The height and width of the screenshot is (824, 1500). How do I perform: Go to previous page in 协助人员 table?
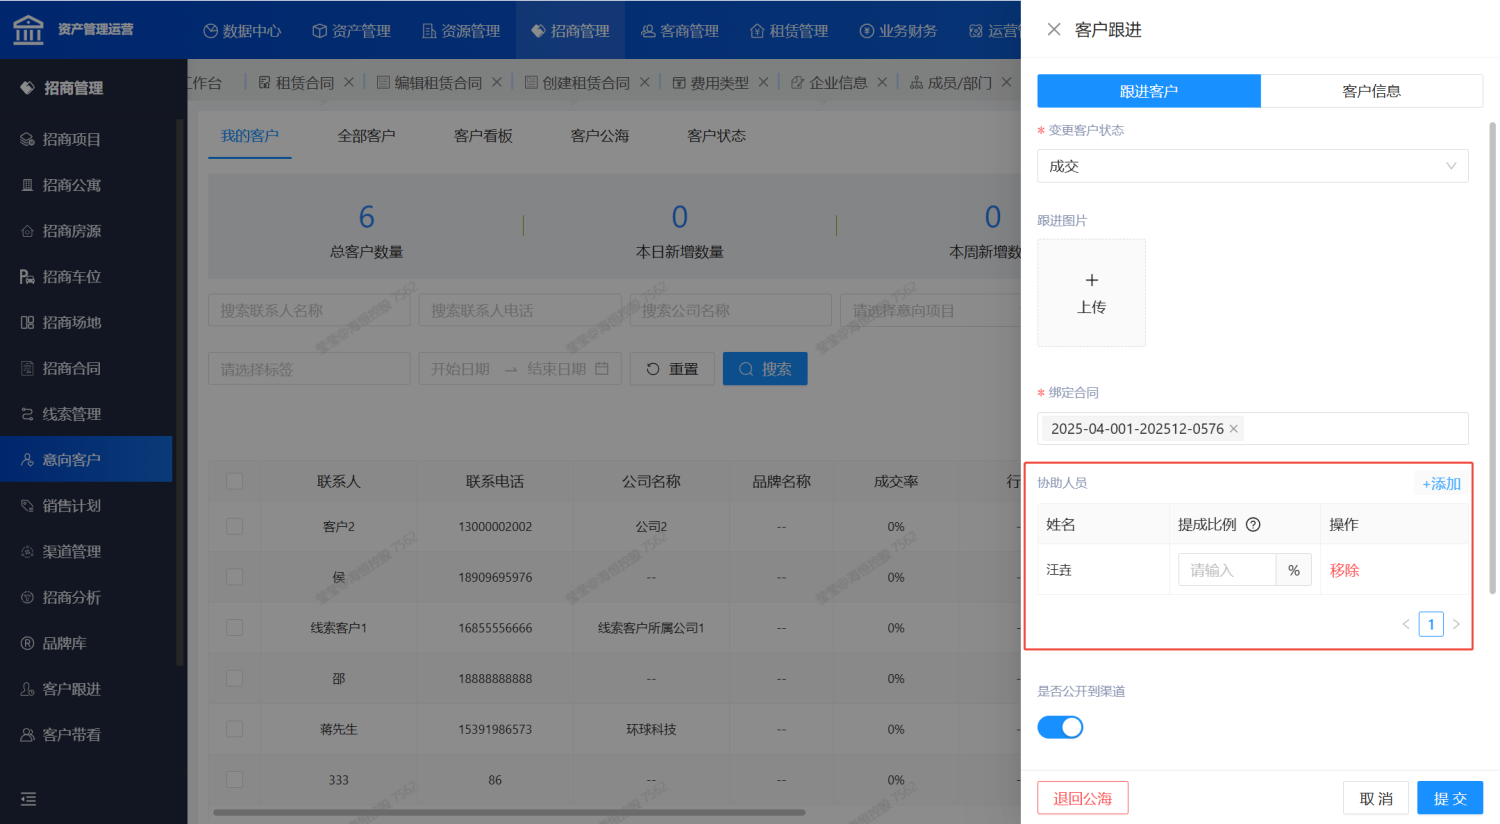click(1406, 624)
